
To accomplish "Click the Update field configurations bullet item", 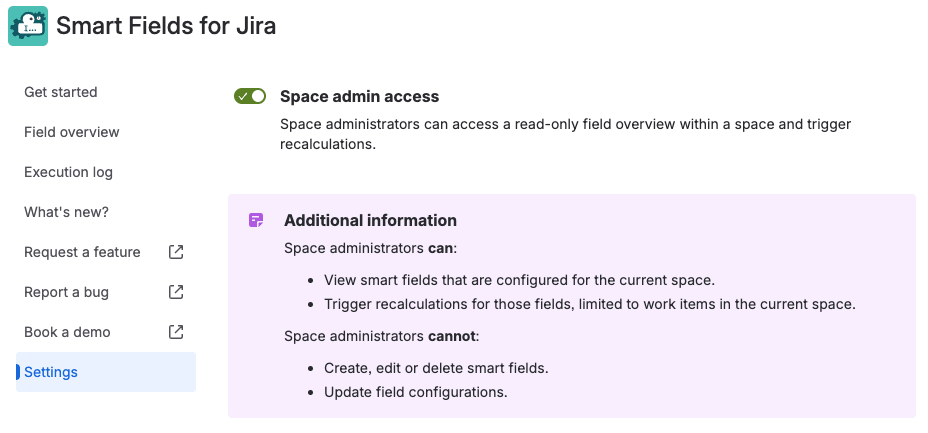I will [415, 392].
